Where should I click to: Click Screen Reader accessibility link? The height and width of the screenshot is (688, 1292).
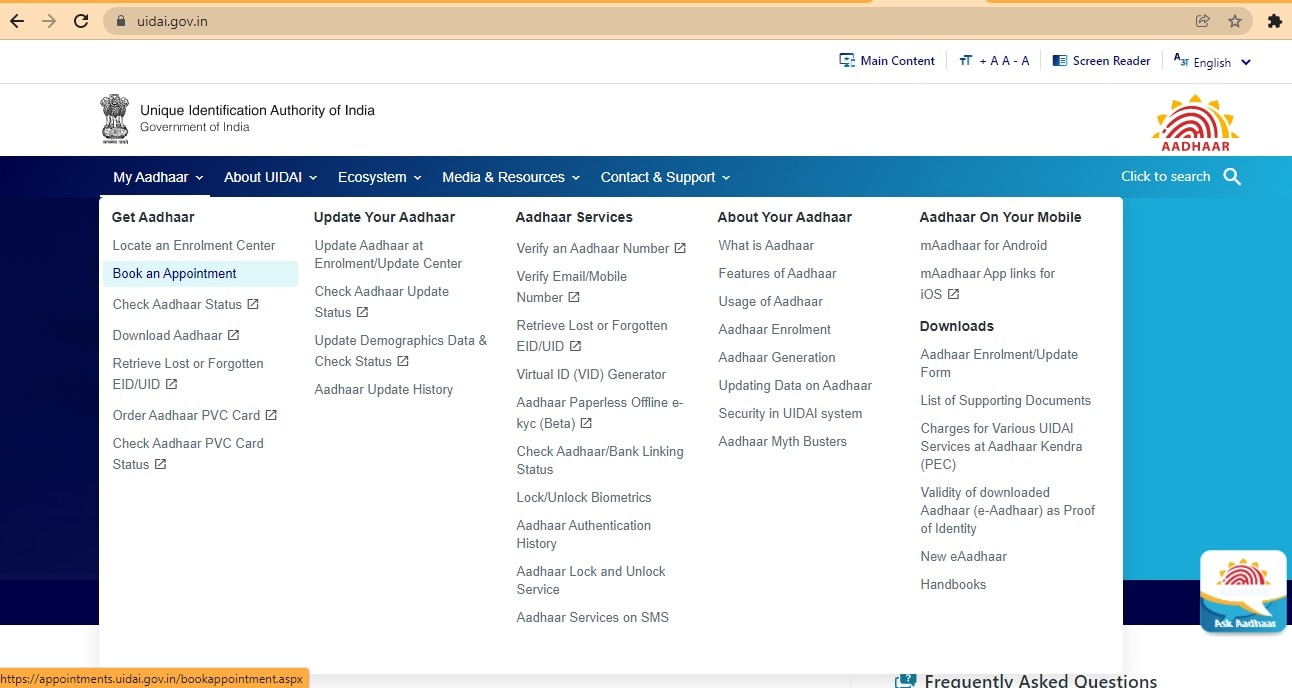pyautogui.click(x=1101, y=61)
